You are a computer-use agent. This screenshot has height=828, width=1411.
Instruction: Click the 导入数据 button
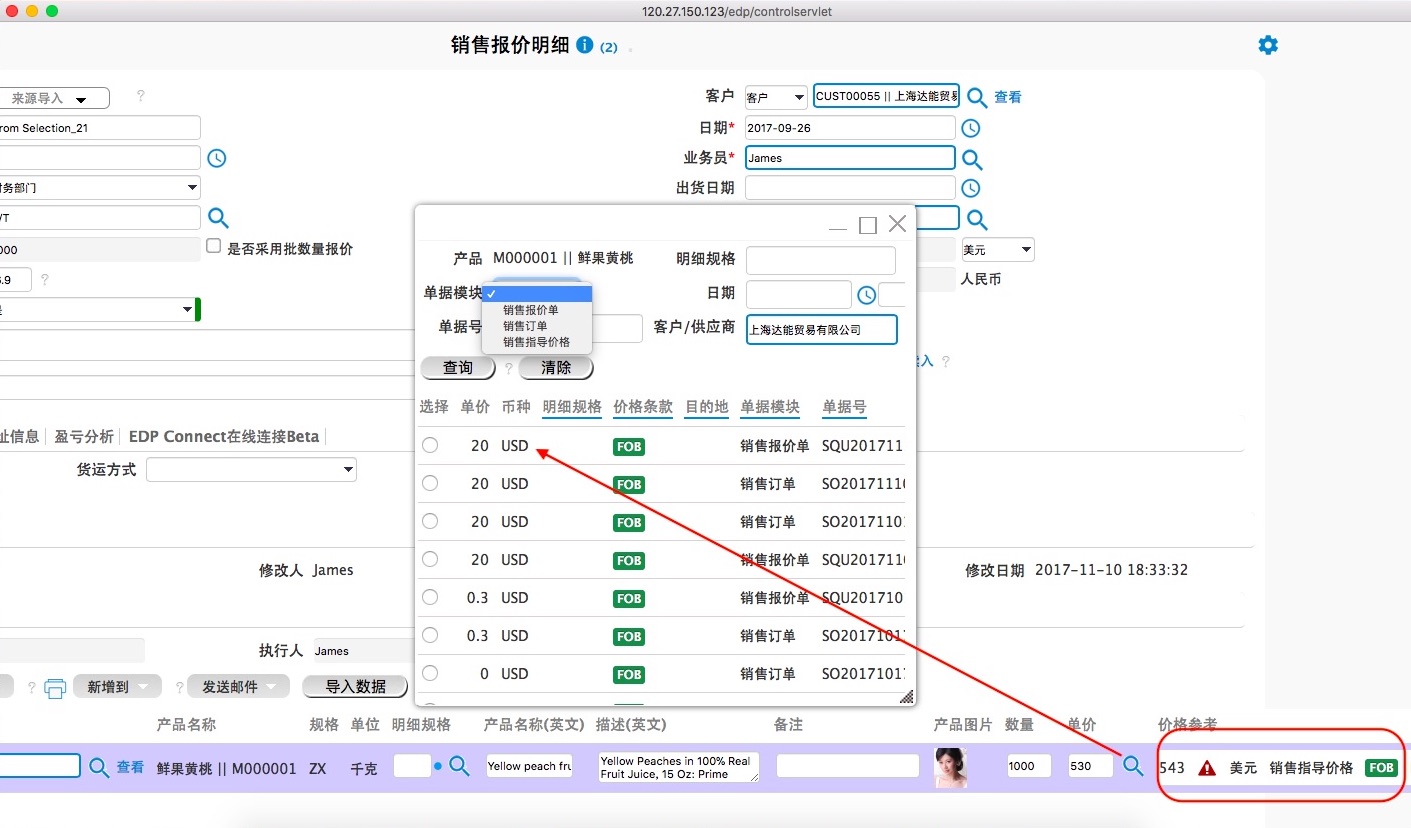click(x=355, y=687)
